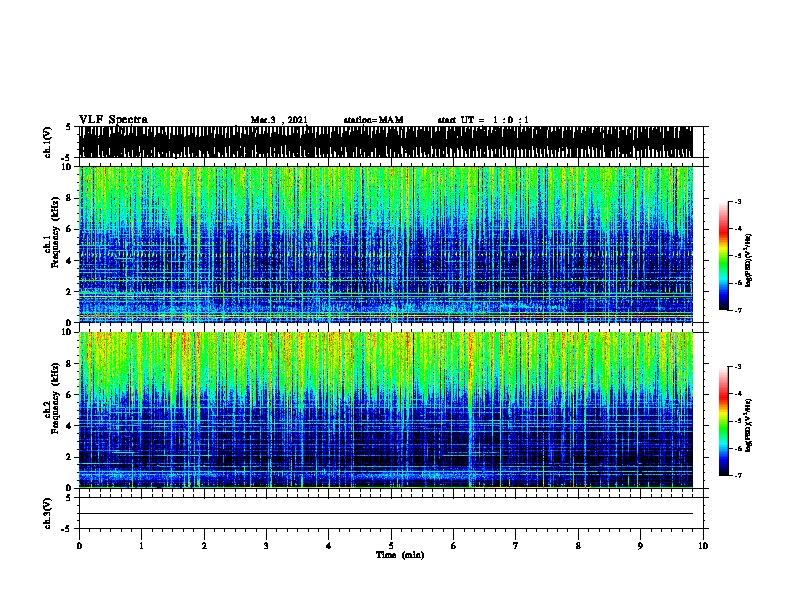Click time axis tick label '3'
This screenshot has width=792, height=612.
tap(266, 545)
